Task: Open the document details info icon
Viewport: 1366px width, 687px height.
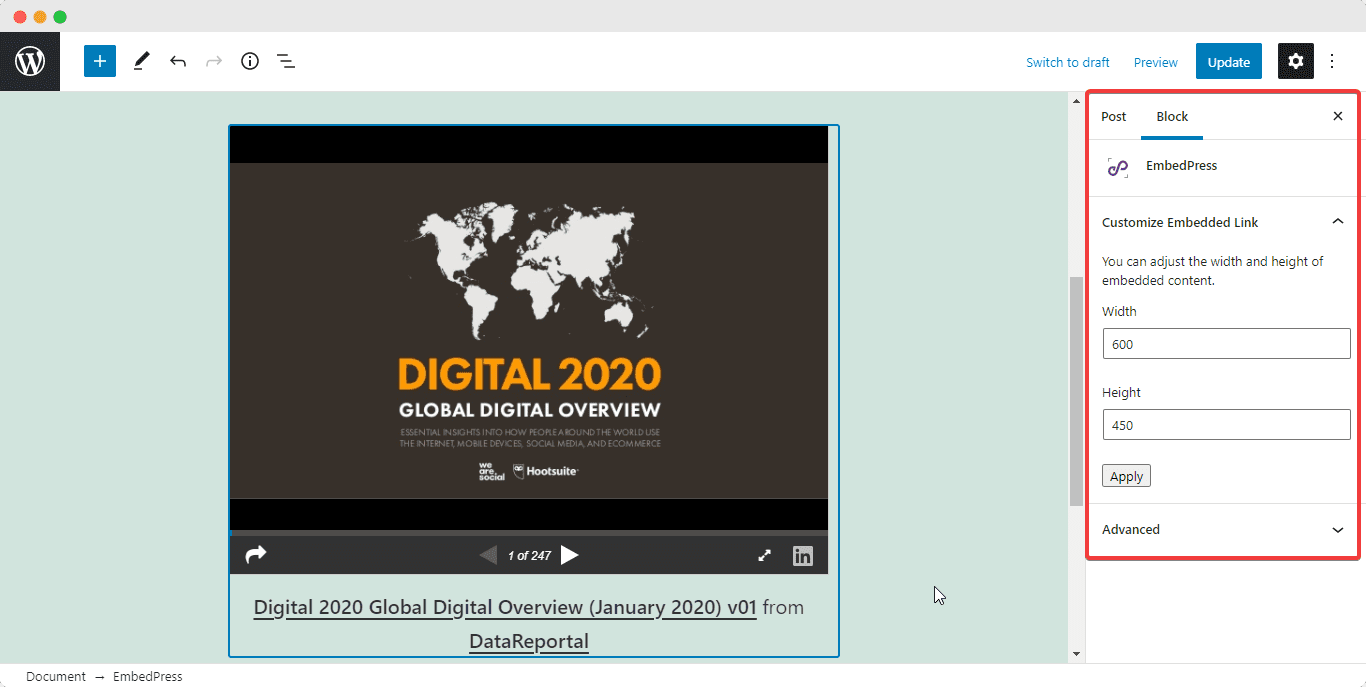Action: pyautogui.click(x=250, y=62)
